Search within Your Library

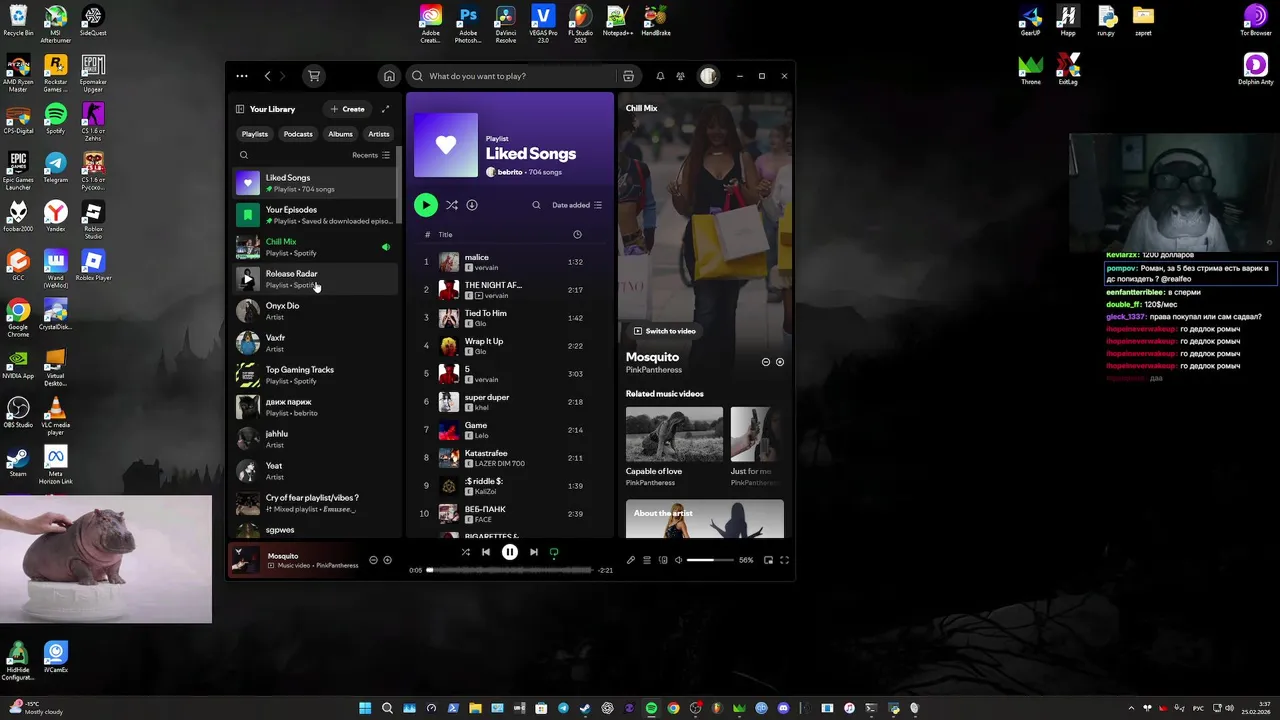[244, 155]
